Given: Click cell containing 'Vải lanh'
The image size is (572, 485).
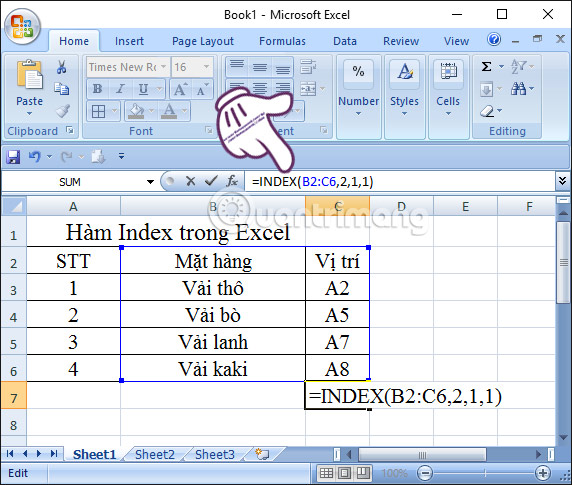Looking at the screenshot, I should [213, 342].
